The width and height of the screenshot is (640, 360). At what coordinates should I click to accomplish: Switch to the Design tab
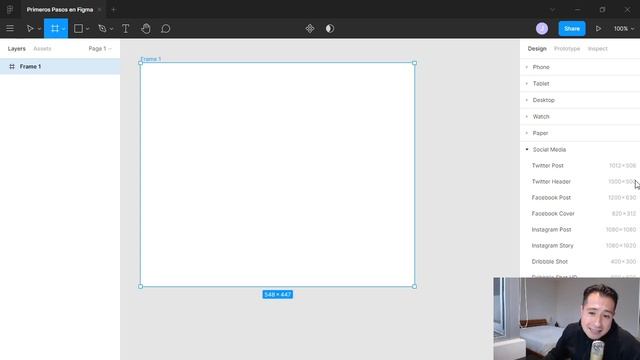point(537,49)
